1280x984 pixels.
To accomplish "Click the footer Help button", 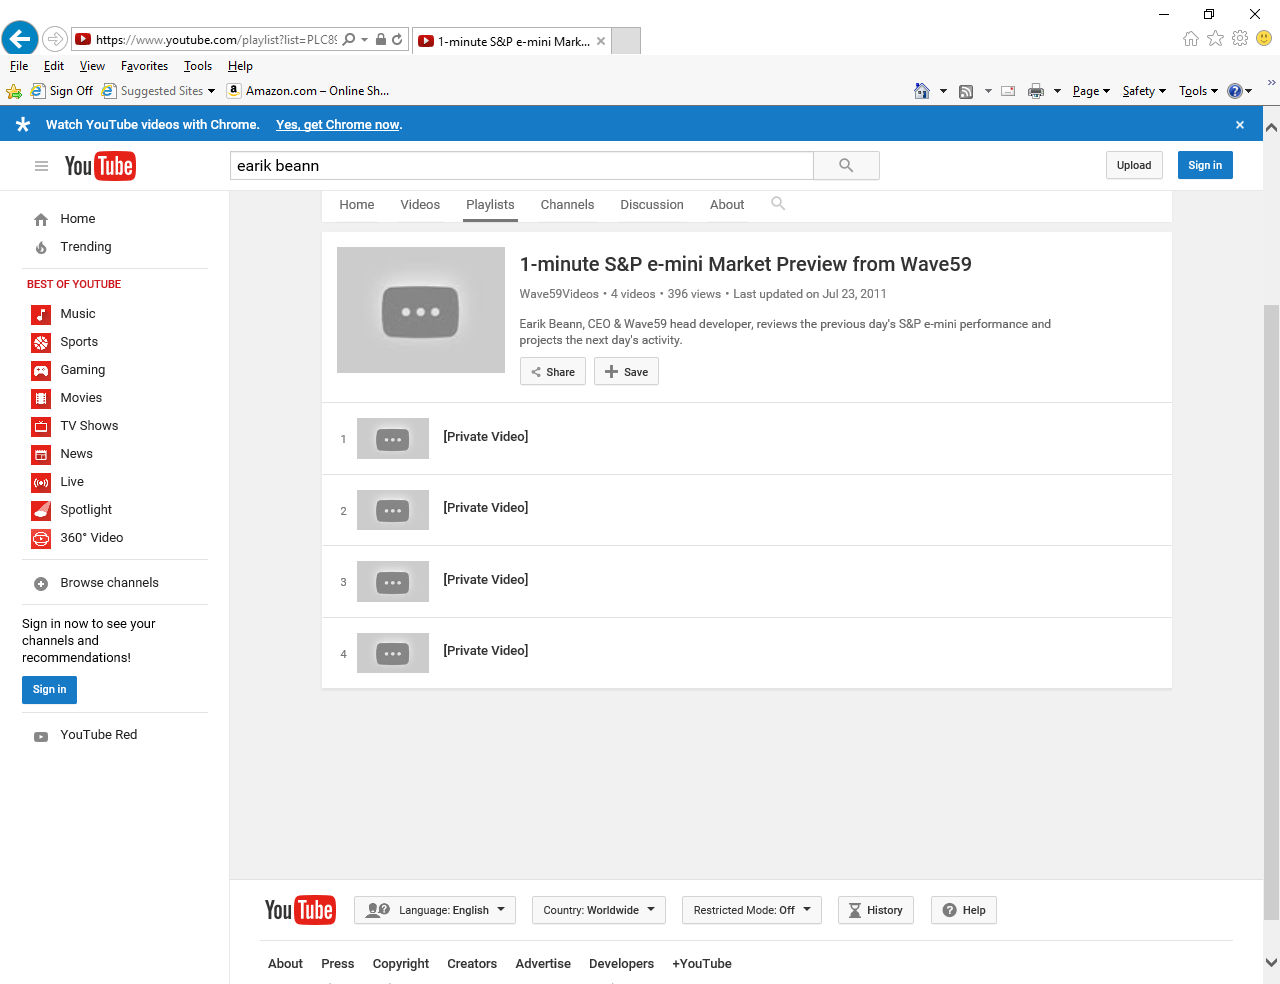I will (964, 910).
